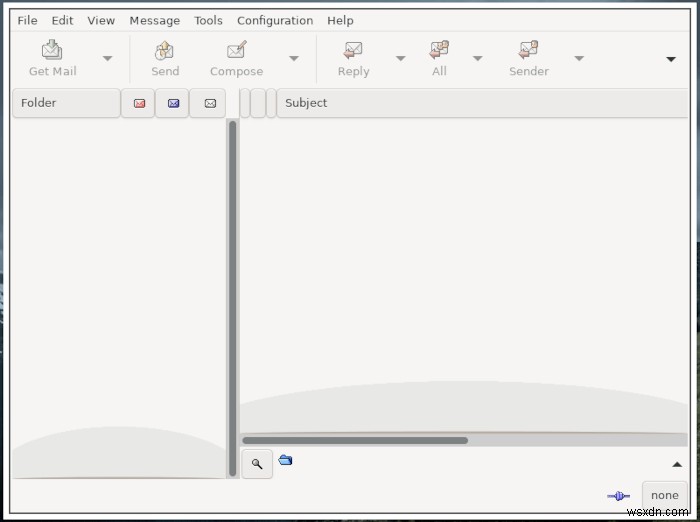Image resolution: width=700 pixels, height=522 pixels.
Task: Show hidden toolbar items overflow arrow
Action: [x=671, y=59]
